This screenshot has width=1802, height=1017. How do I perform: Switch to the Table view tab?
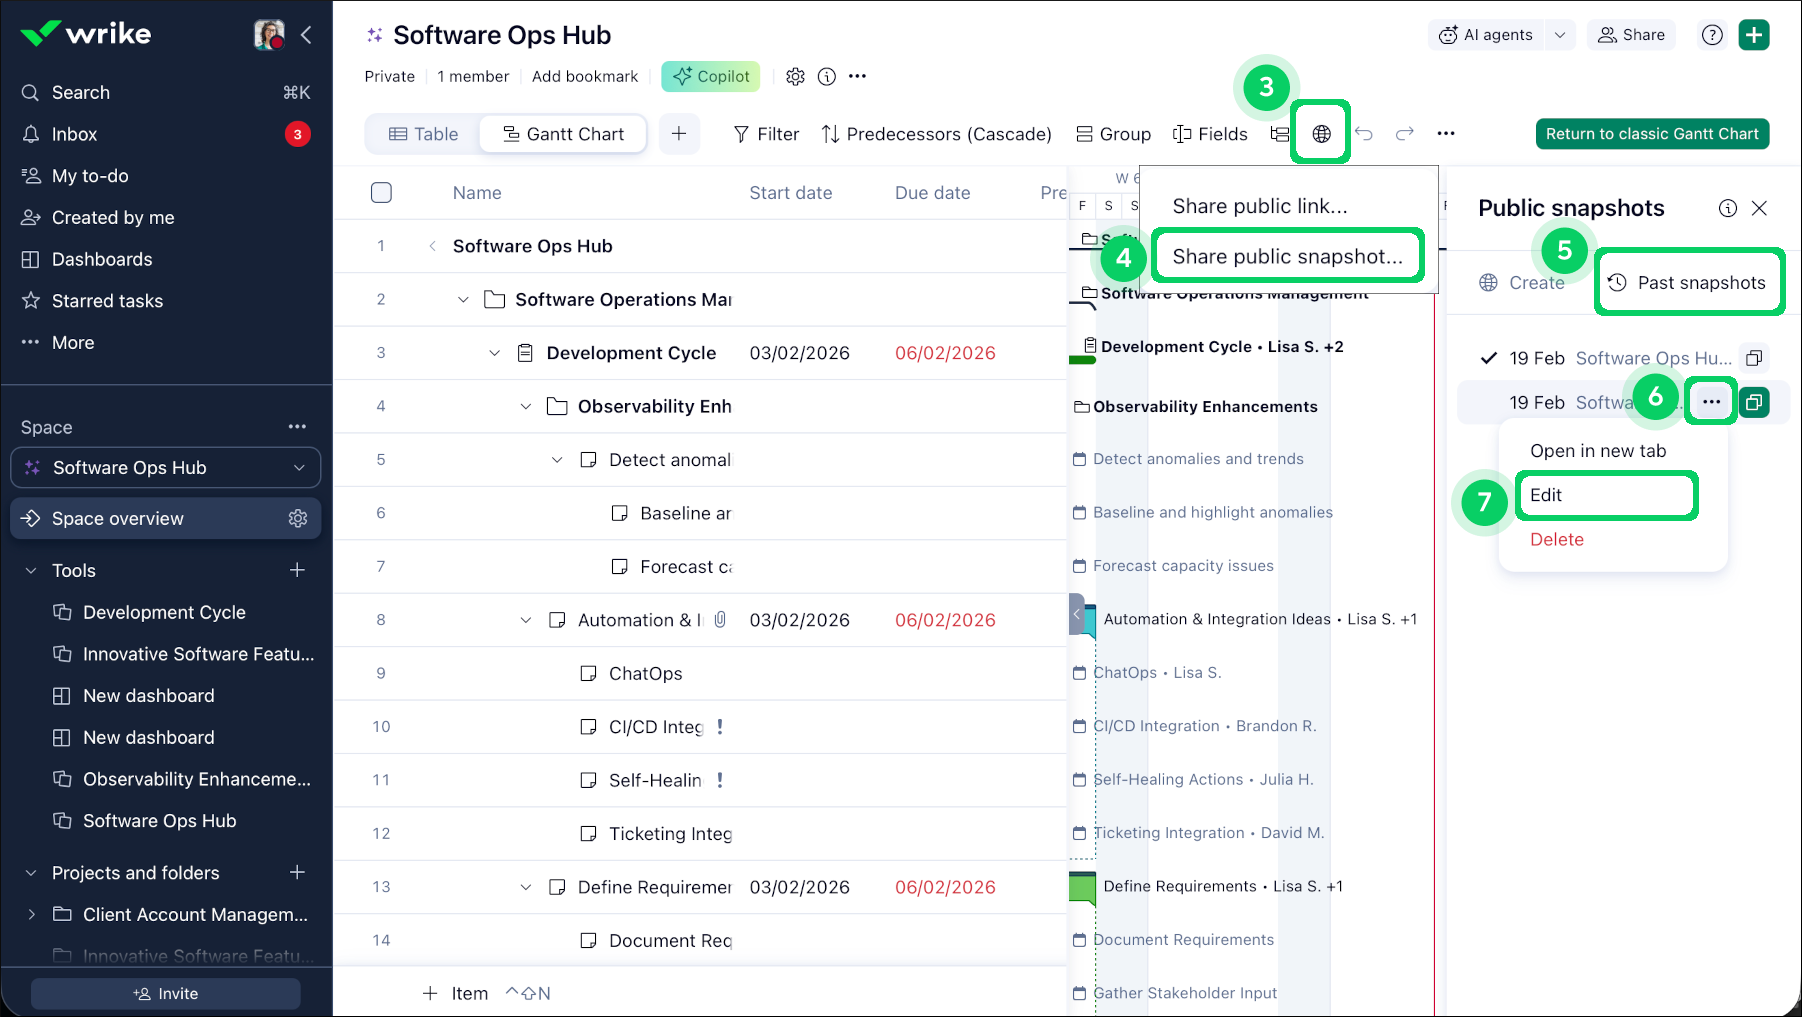423,134
